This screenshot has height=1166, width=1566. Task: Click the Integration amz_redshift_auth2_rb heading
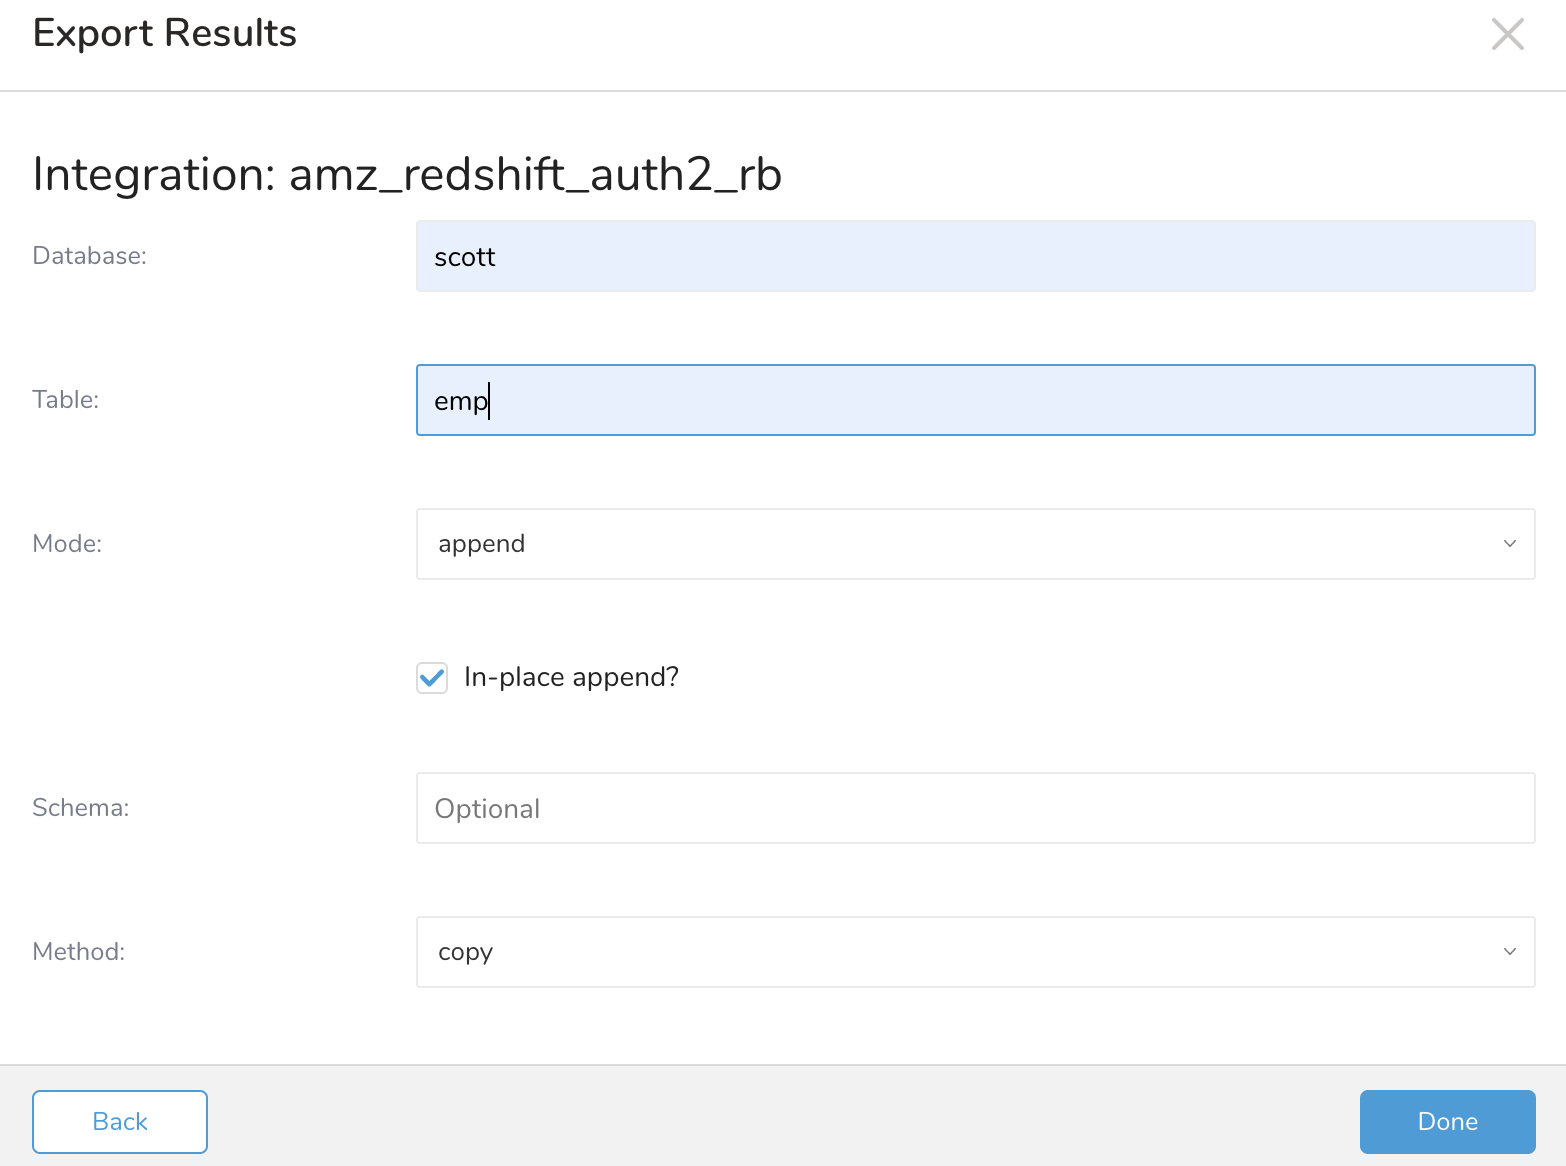(407, 175)
